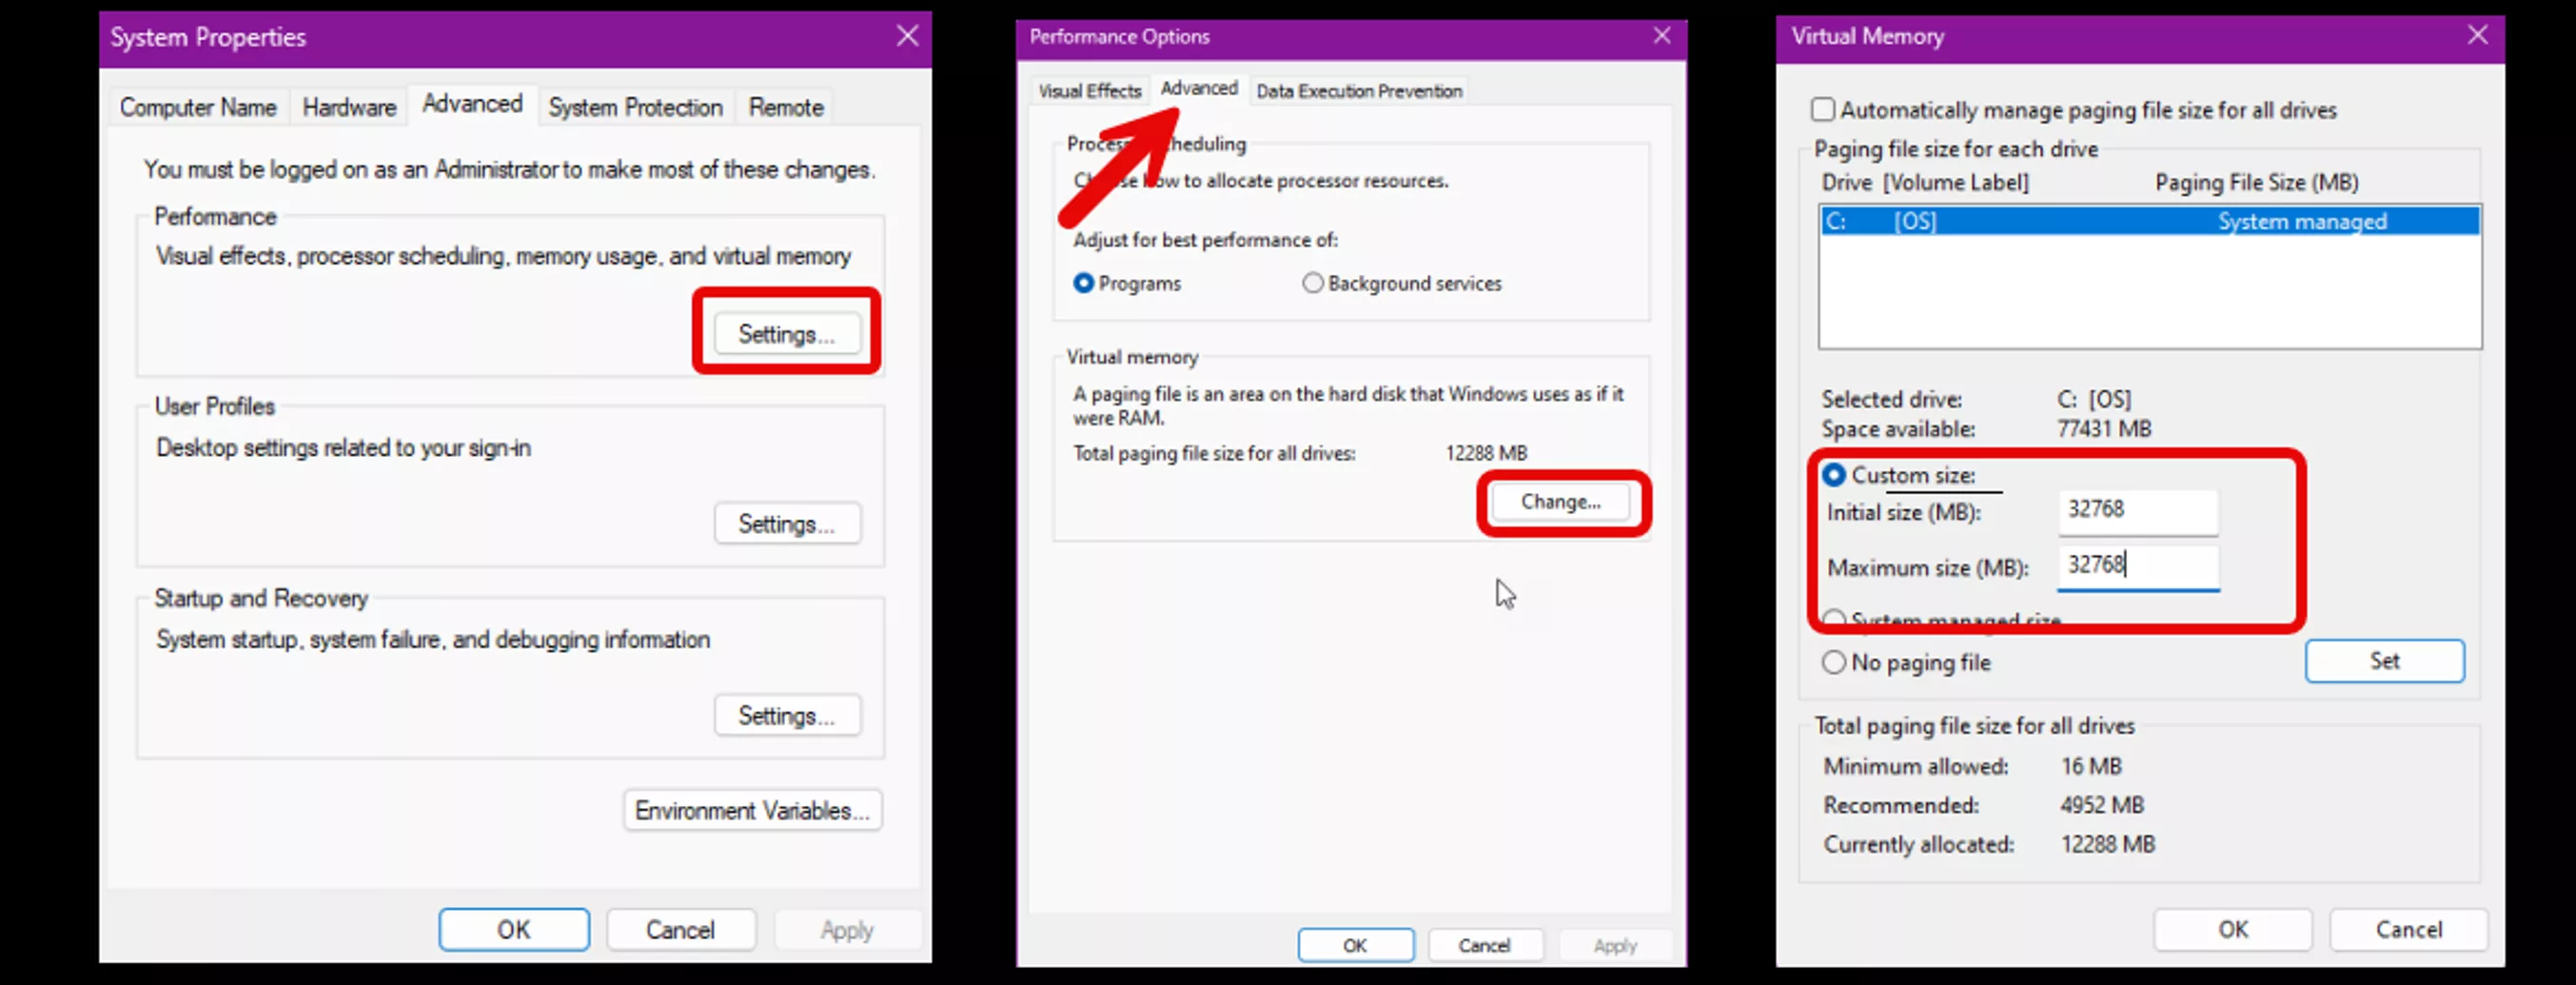This screenshot has width=2576, height=985.
Task: Click Recommended 4952 MB value
Action: pyautogui.click(x=2101, y=805)
